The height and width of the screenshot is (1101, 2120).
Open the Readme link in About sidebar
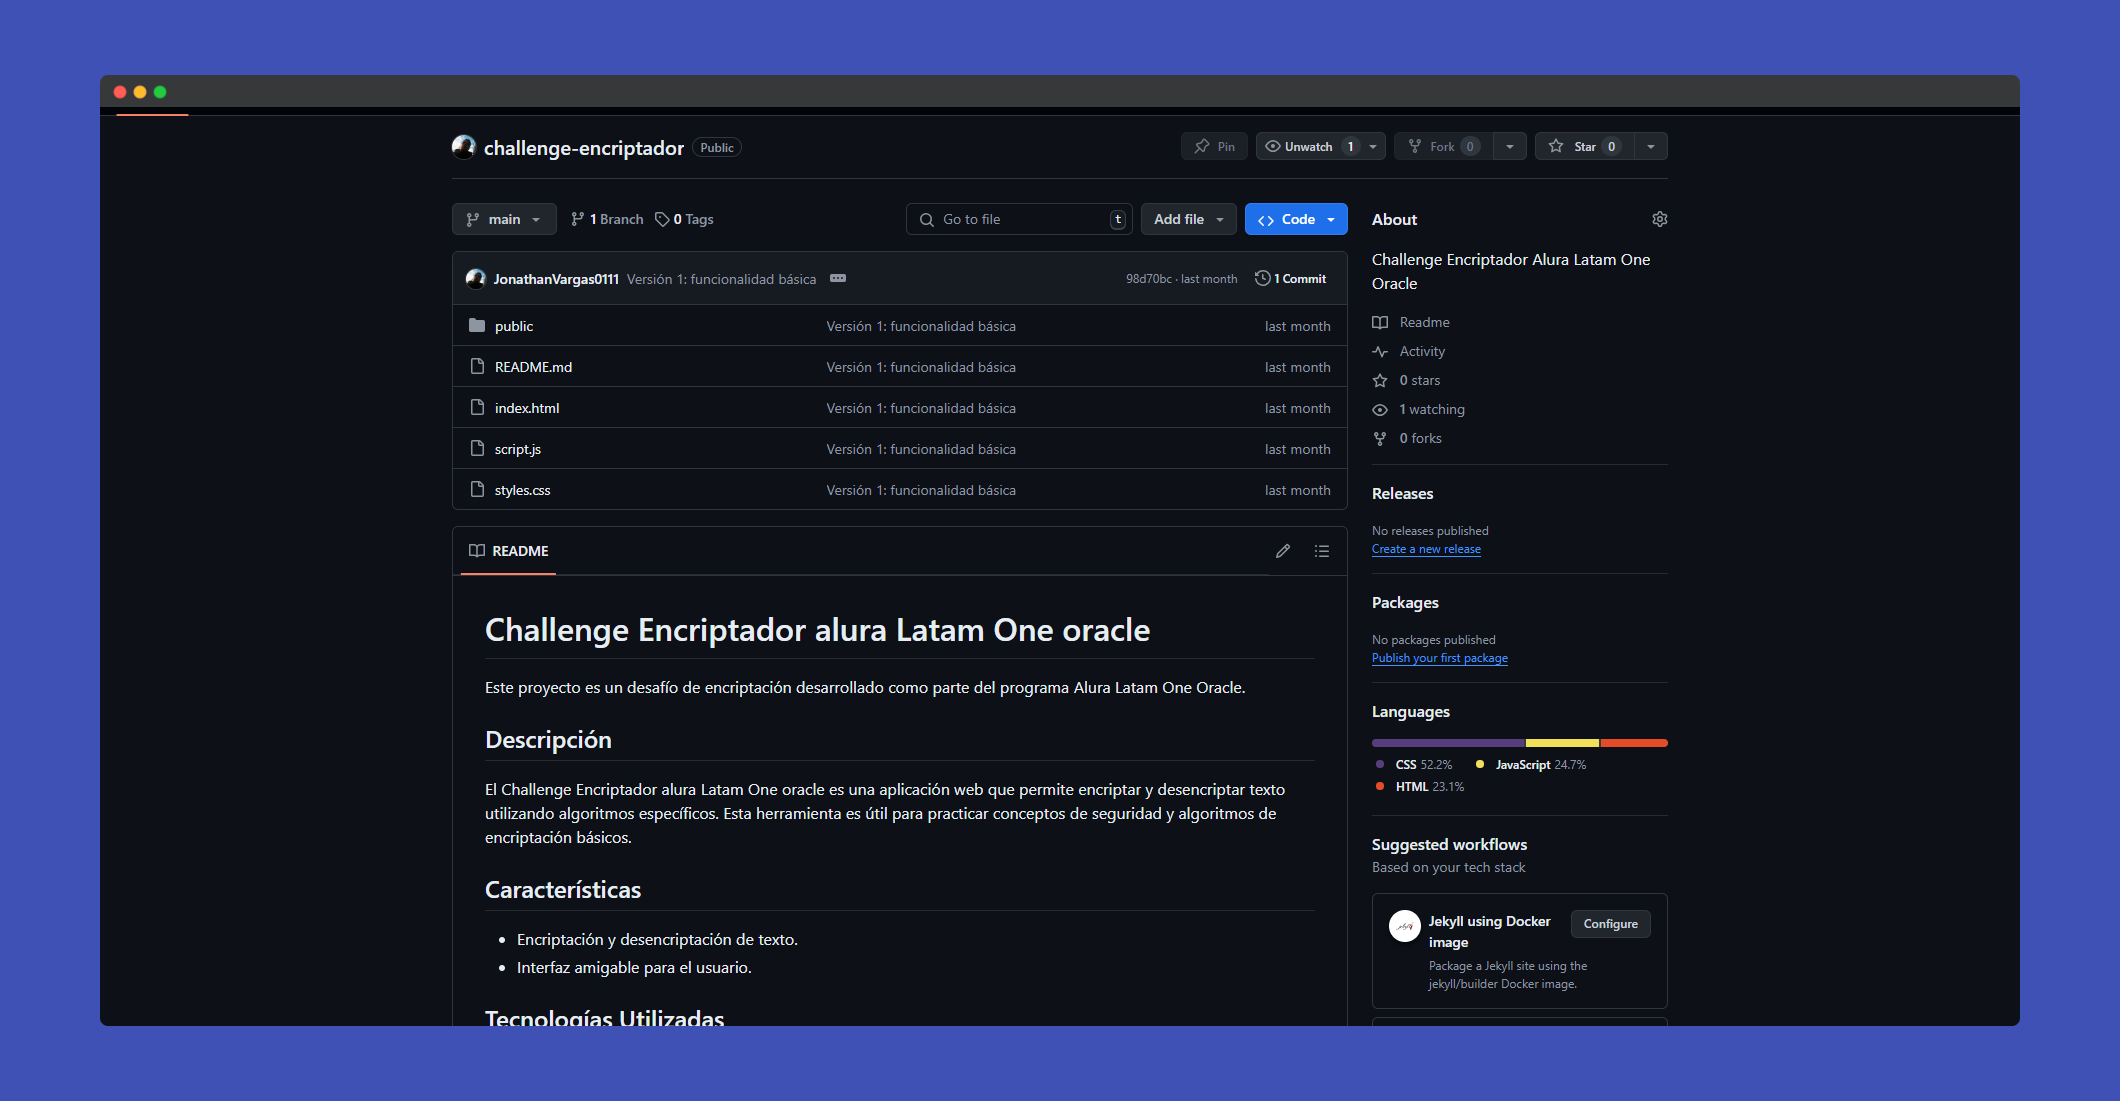(x=1424, y=322)
